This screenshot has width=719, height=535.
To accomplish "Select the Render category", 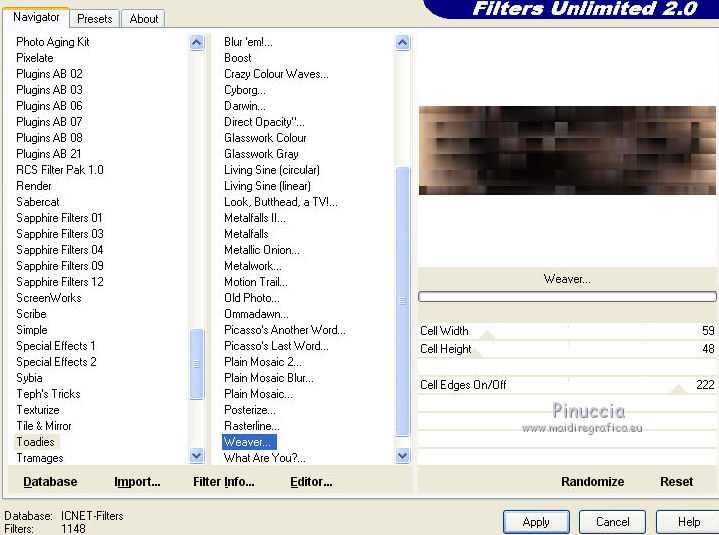I will tap(33, 186).
